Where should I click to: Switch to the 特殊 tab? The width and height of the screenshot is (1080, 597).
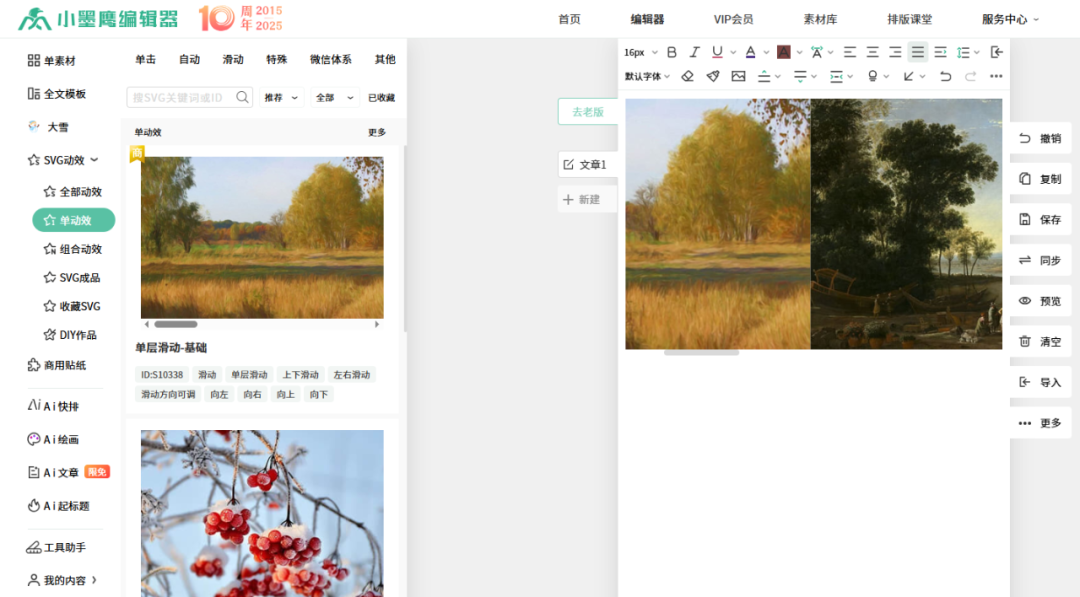[x=276, y=59]
